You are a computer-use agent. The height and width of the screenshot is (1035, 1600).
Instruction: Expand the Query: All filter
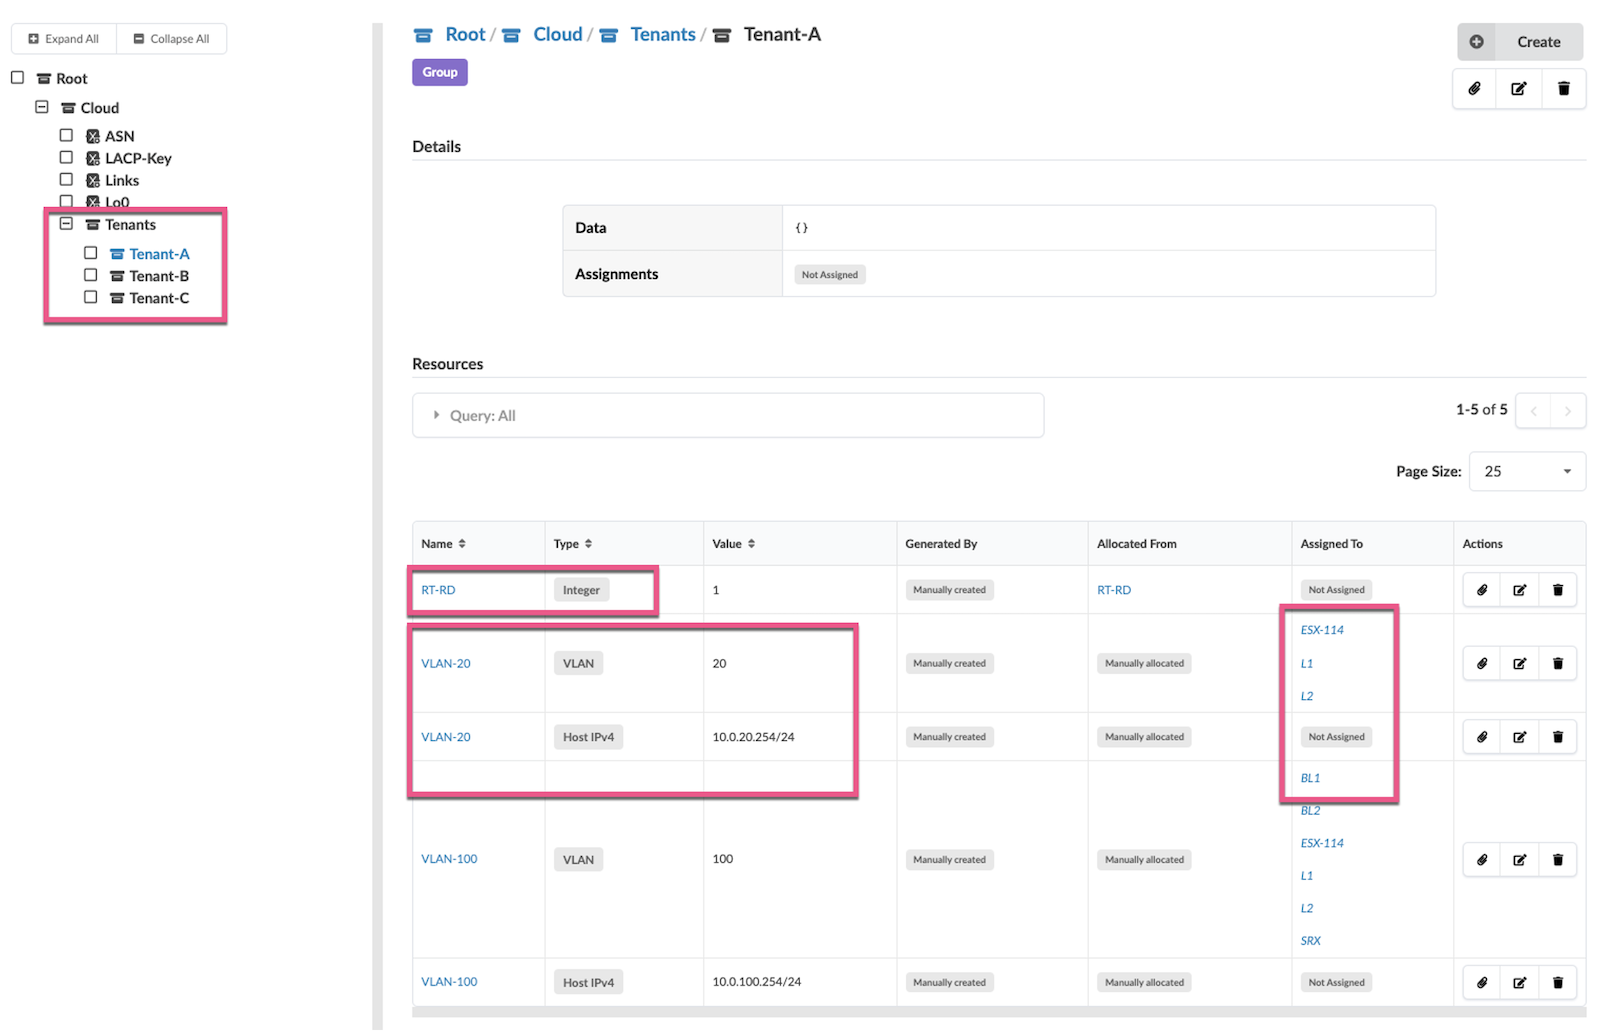[x=727, y=415]
